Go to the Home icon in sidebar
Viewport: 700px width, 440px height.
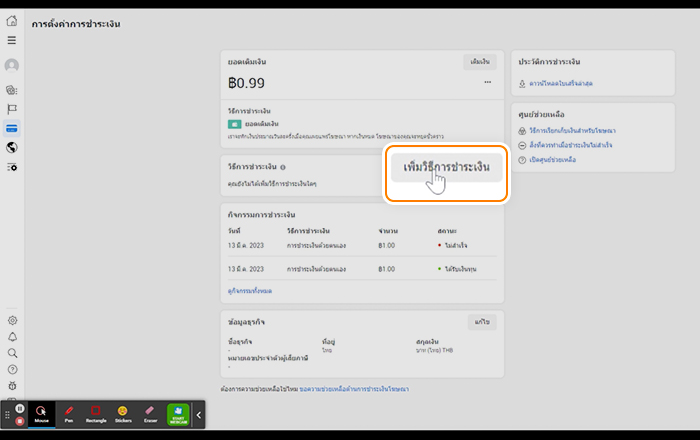pos(12,21)
